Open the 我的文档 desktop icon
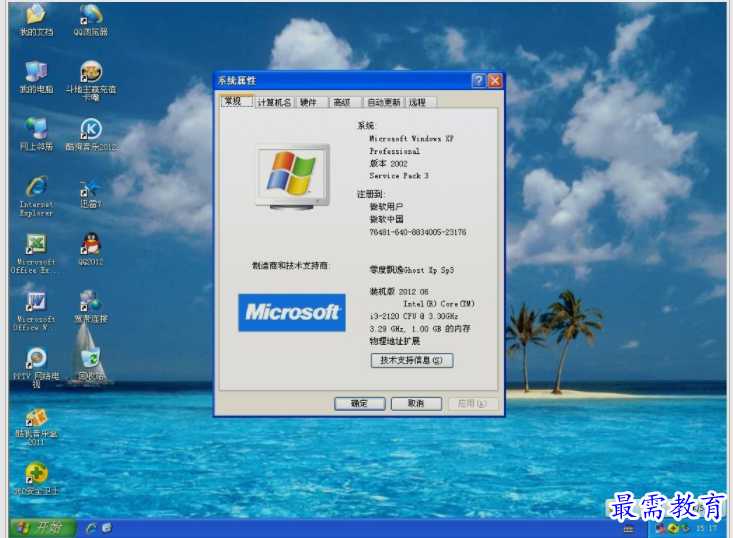733x538 pixels. (36, 20)
